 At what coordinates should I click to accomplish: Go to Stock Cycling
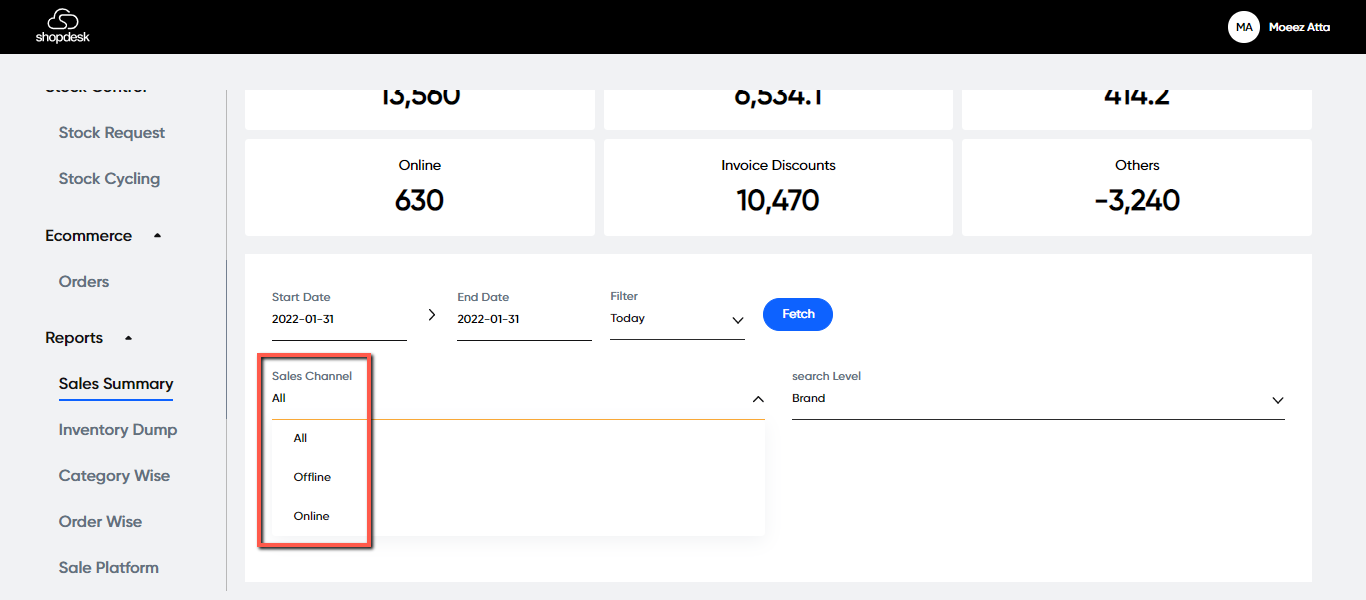[x=109, y=179]
